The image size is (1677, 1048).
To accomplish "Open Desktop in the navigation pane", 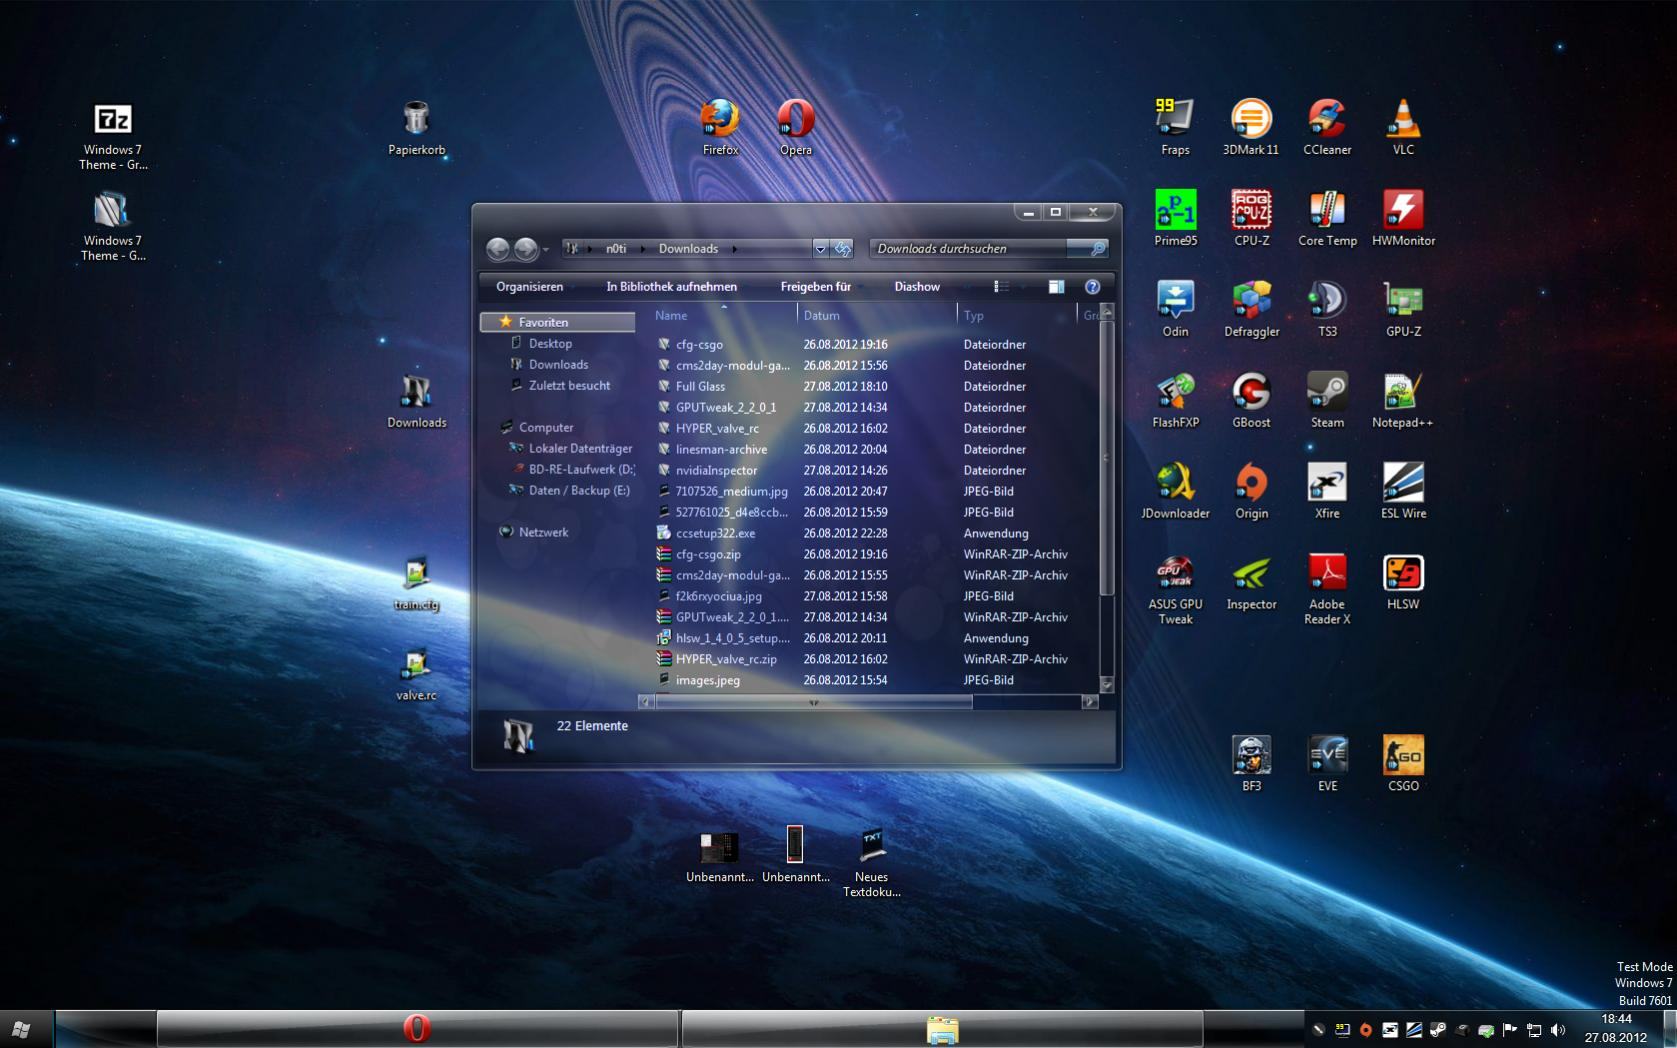I will click(x=550, y=343).
